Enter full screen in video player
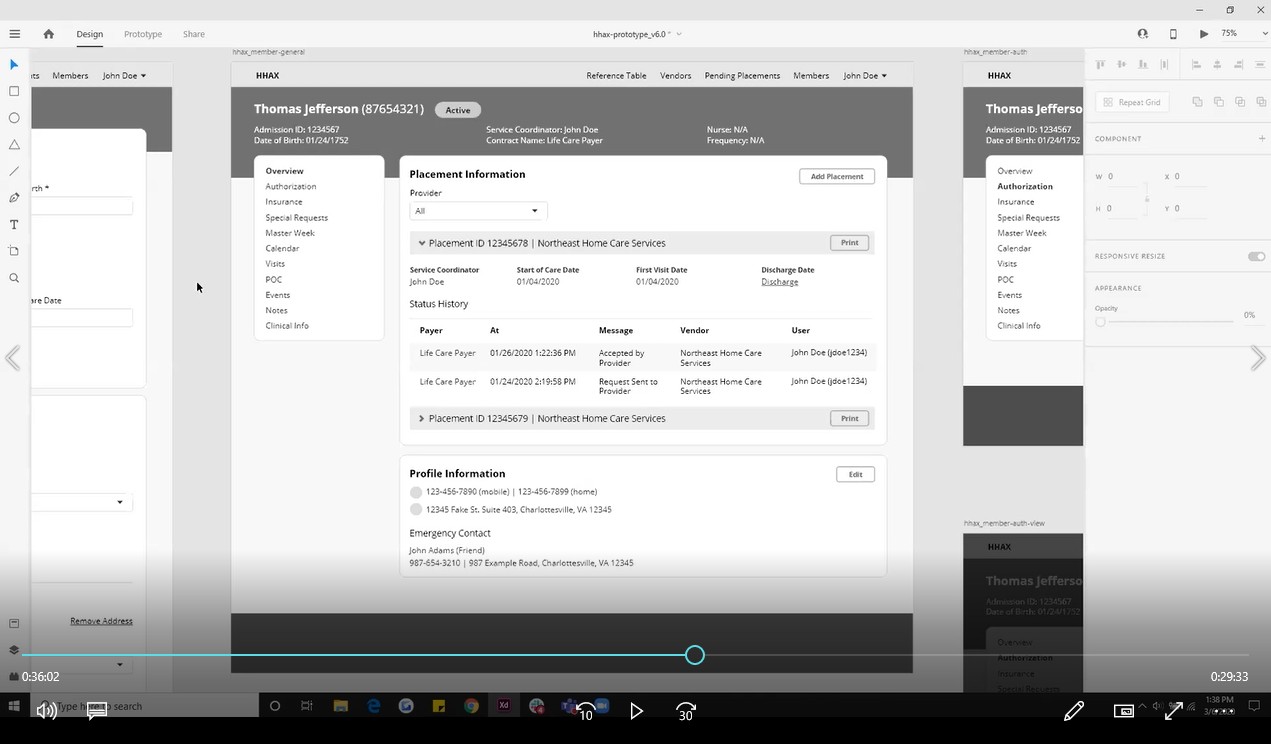1271x744 pixels. (1174, 711)
